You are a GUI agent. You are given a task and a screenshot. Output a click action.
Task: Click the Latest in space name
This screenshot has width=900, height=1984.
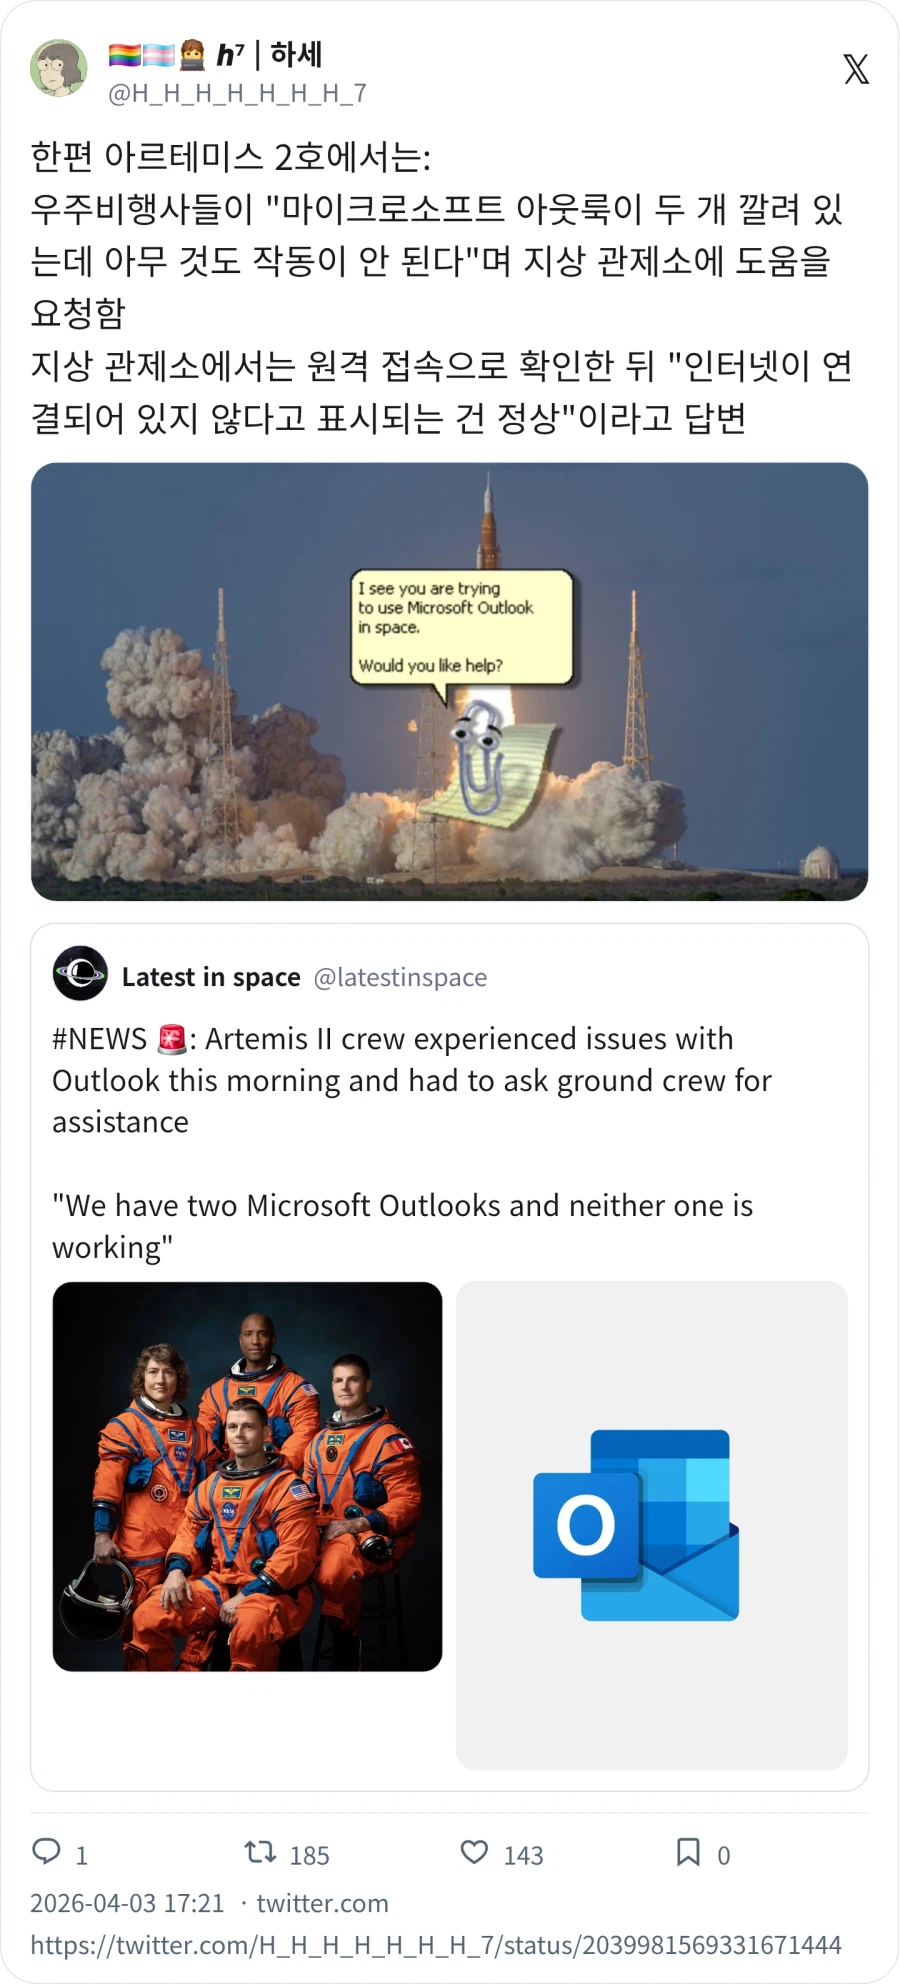click(x=211, y=977)
